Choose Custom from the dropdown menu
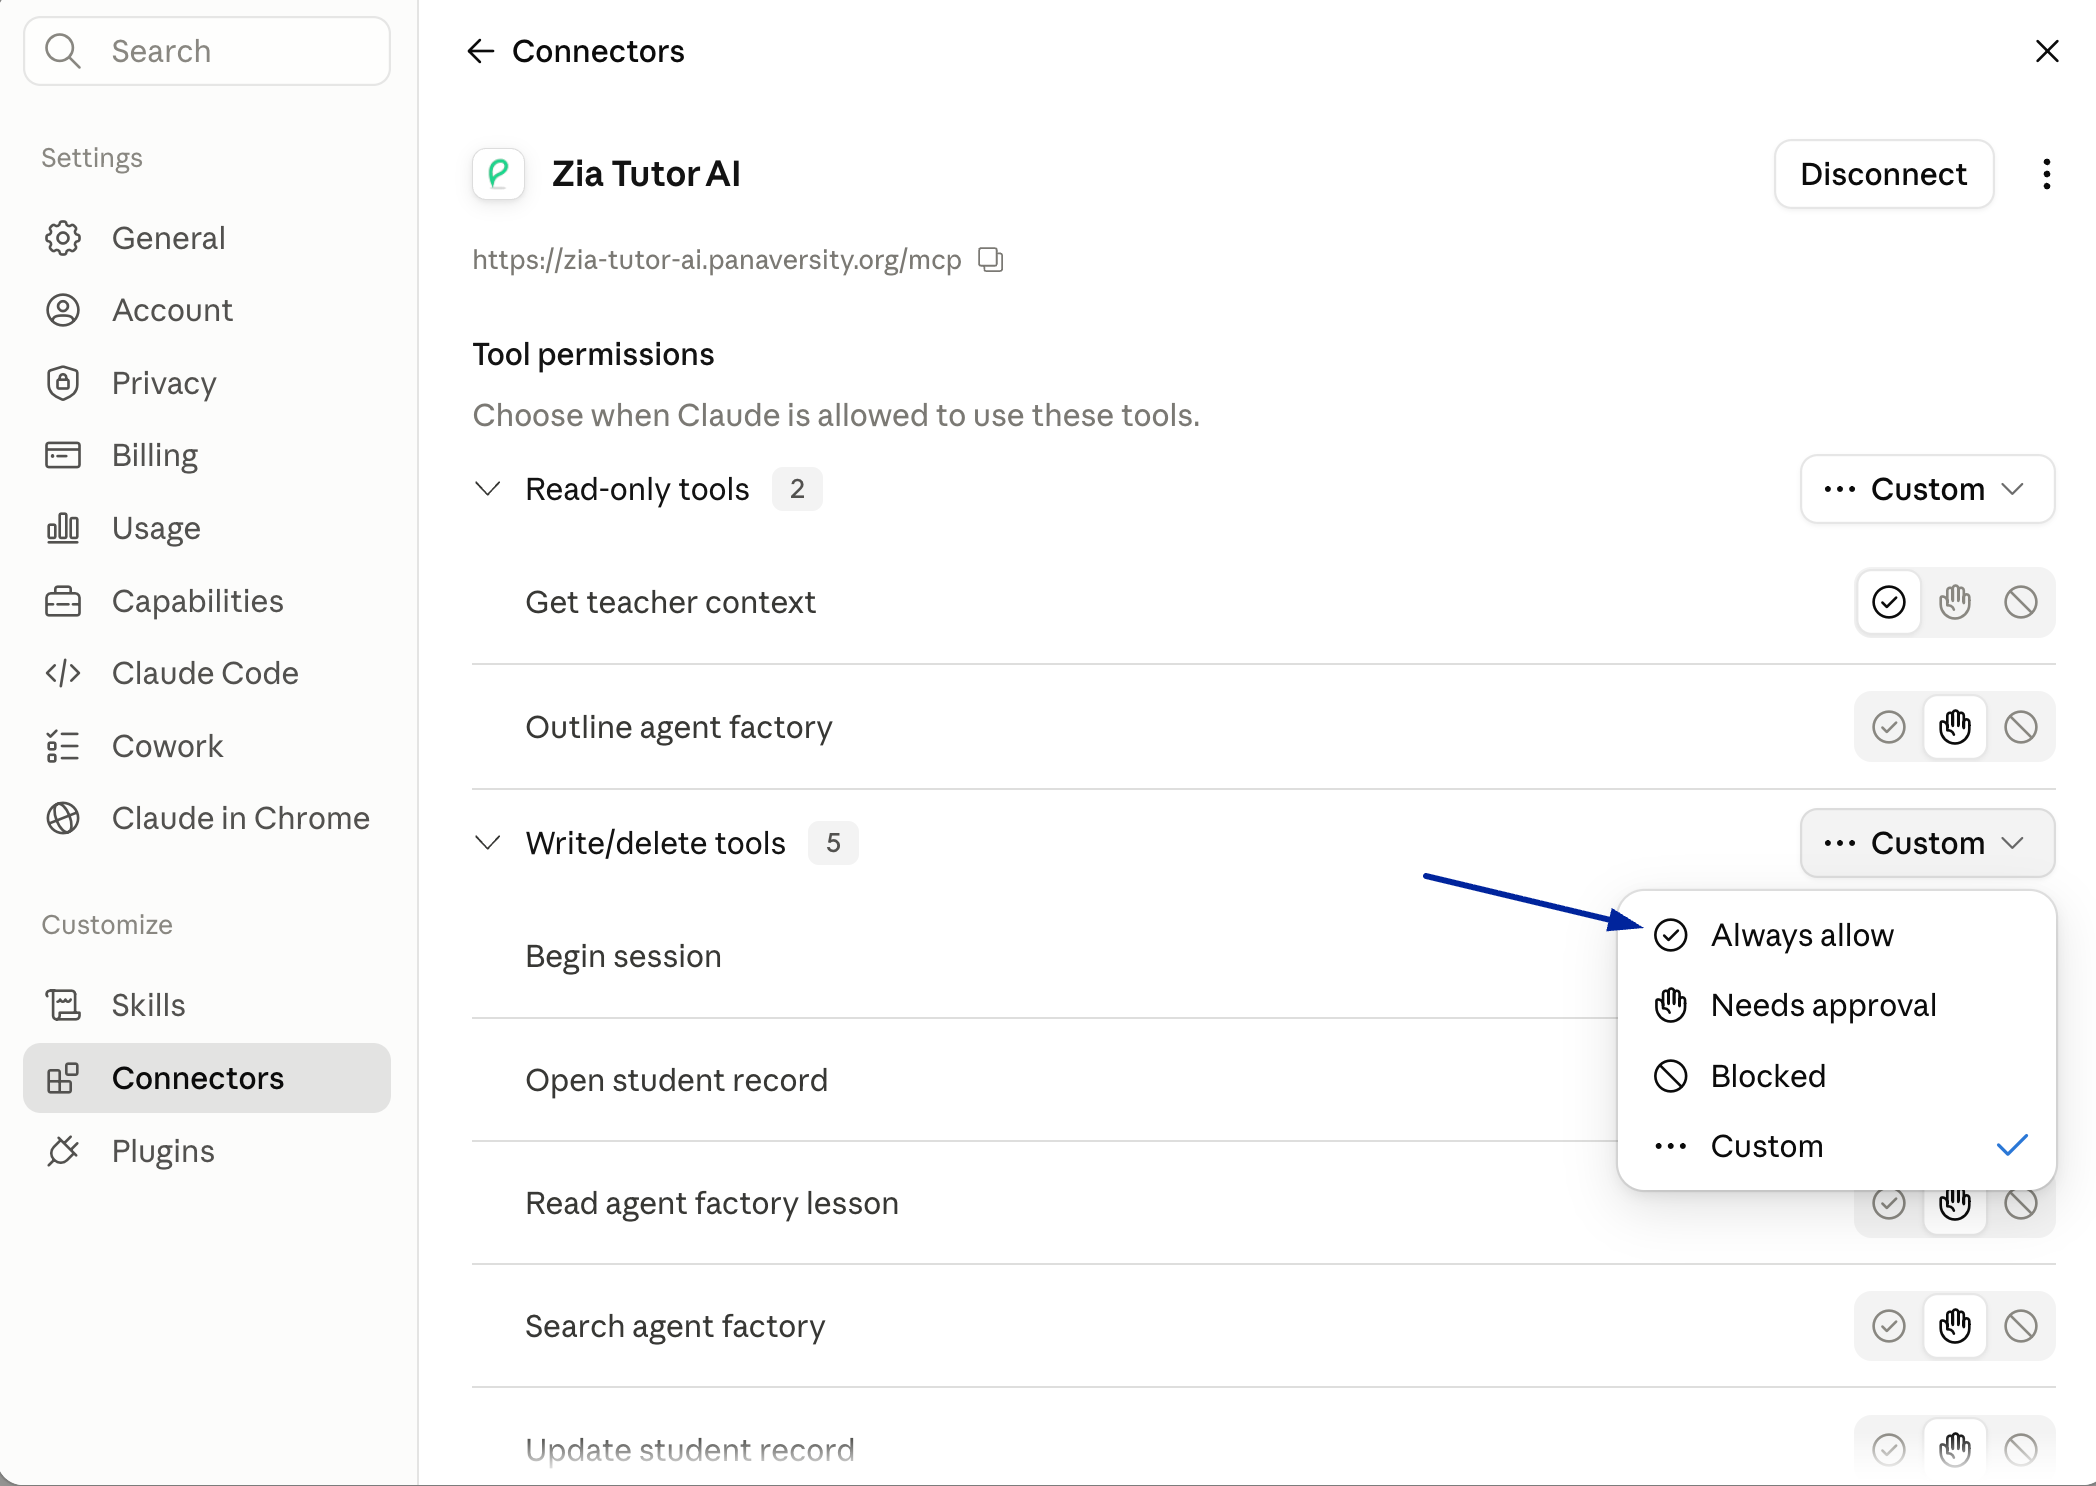This screenshot has width=2096, height=1486. [x=1836, y=1146]
